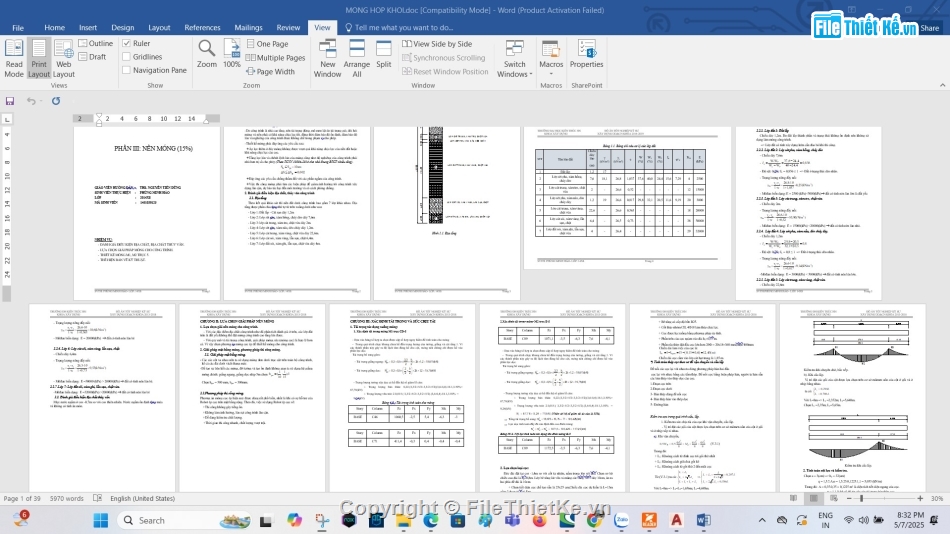950x534 pixels.
Task: Open the Undo history dropdown arrow
Action: (41, 101)
